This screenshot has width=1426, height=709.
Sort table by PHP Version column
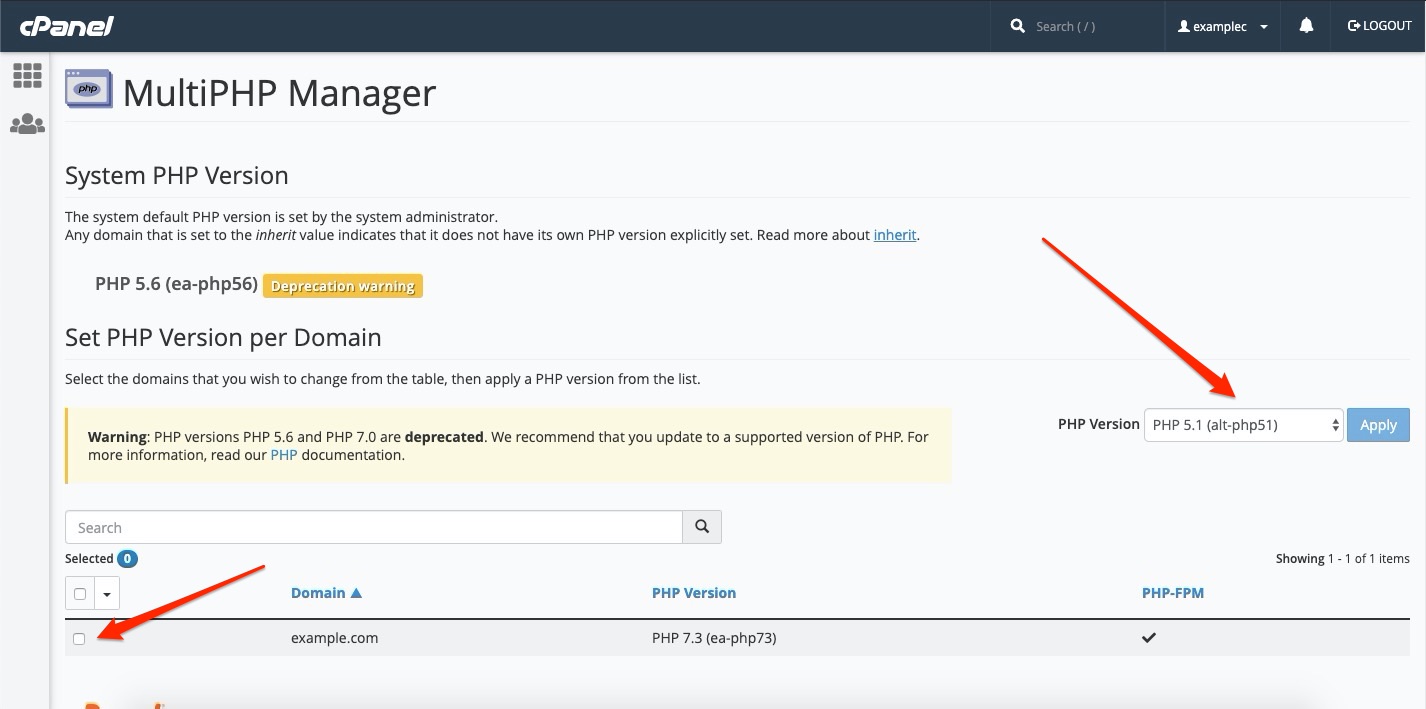(x=694, y=593)
